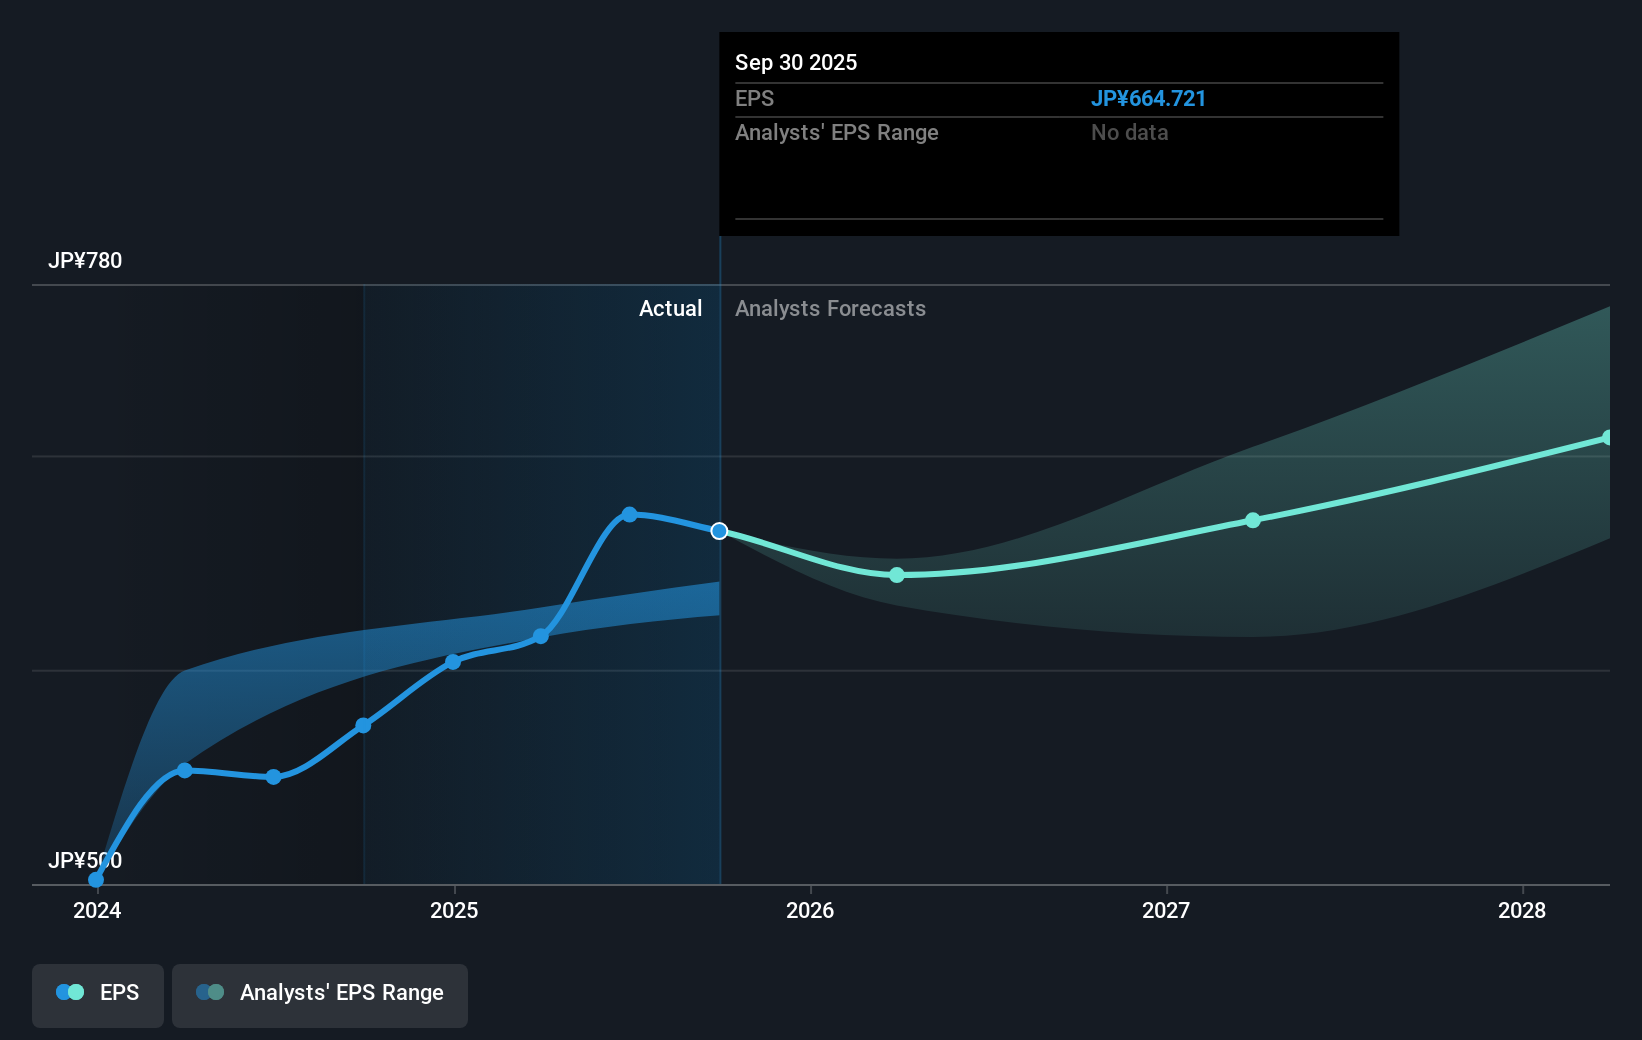
Task: Select the highlighted Sep 30 2025 data point
Action: coord(720,531)
